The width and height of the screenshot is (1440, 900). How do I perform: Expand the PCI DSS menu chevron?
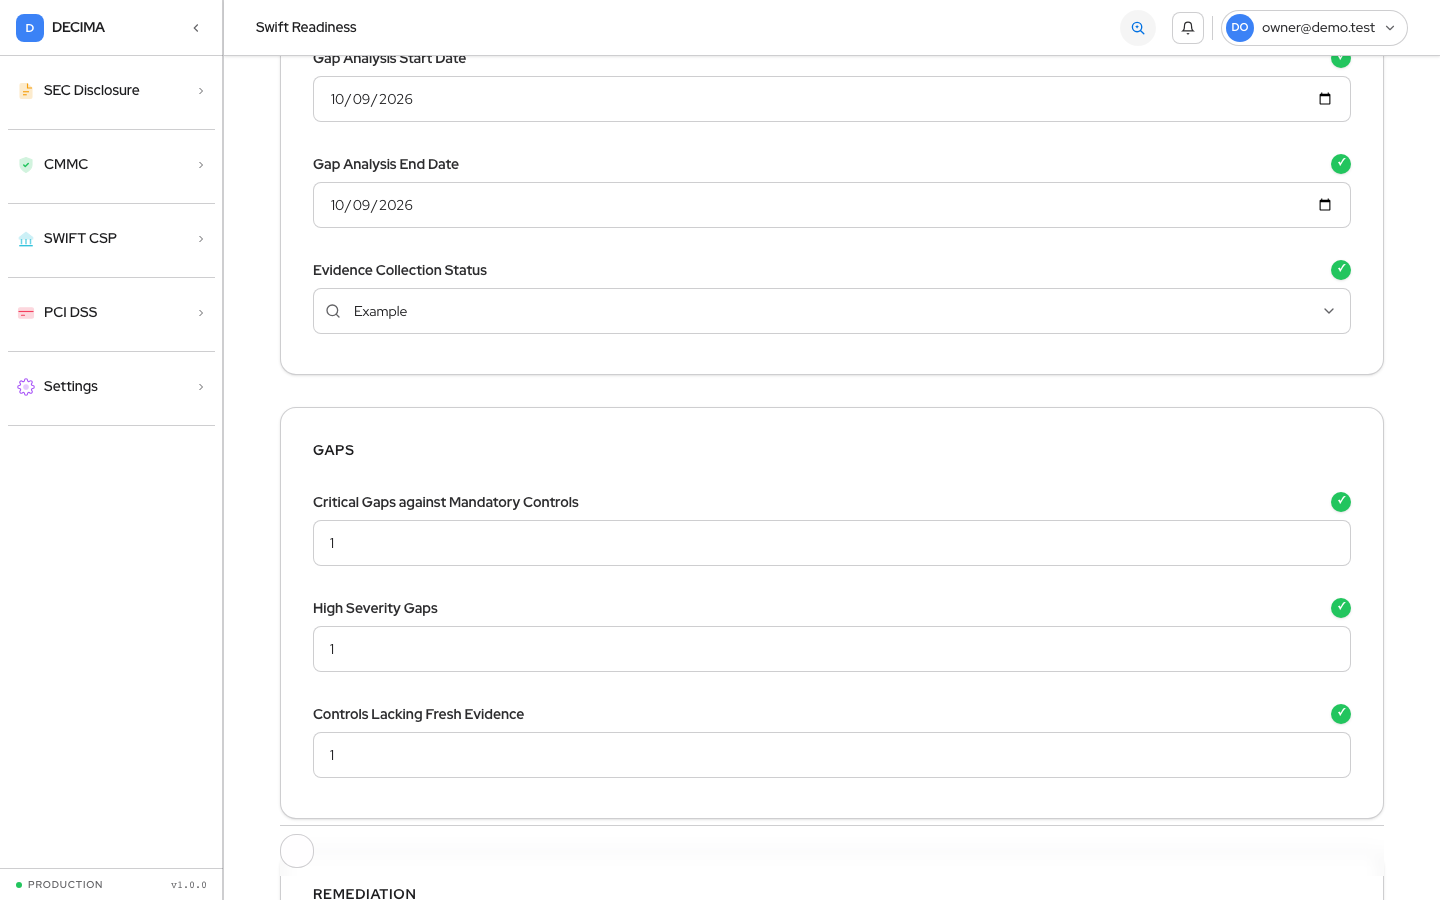click(201, 313)
